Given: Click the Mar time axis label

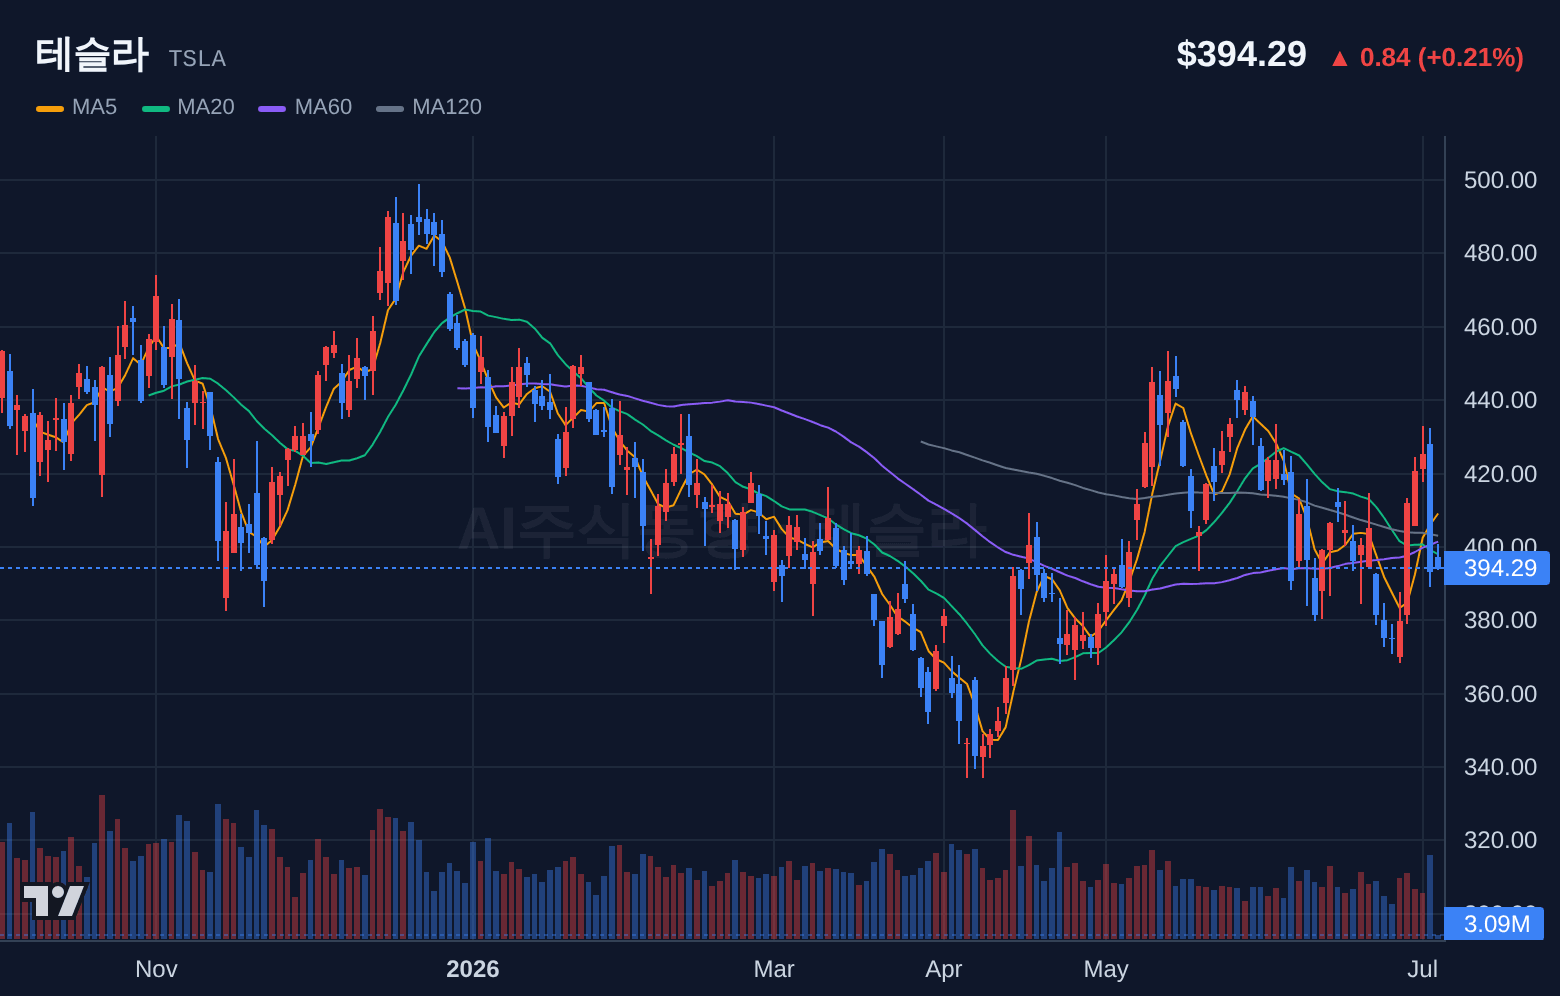Looking at the screenshot, I should click(774, 969).
